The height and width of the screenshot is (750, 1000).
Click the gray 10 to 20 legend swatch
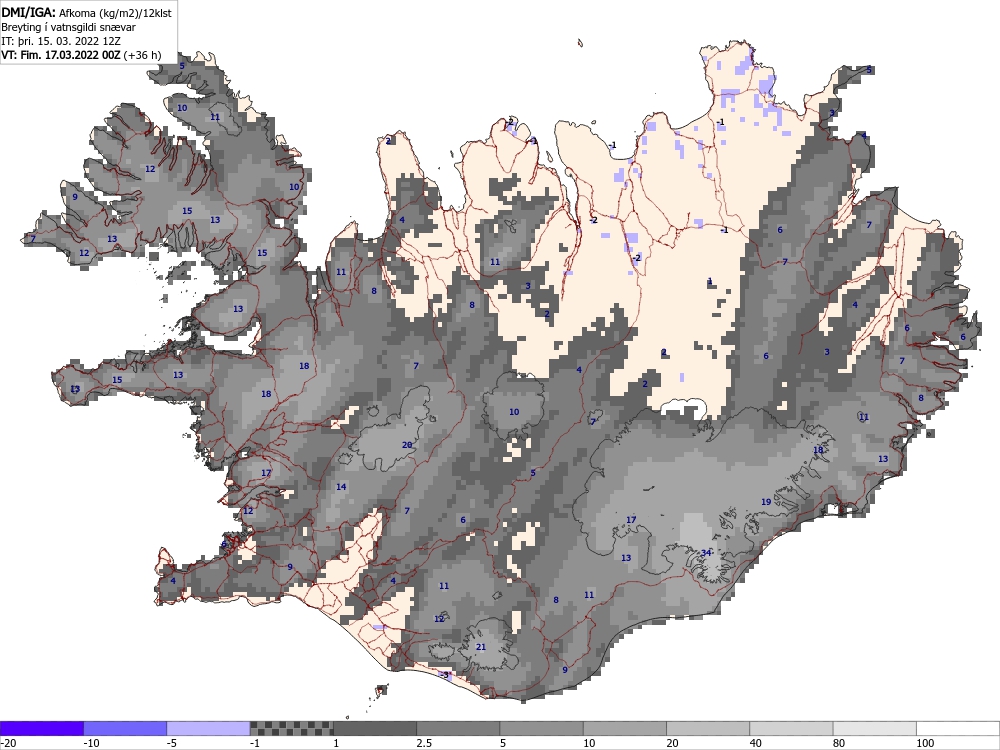(x=625, y=728)
